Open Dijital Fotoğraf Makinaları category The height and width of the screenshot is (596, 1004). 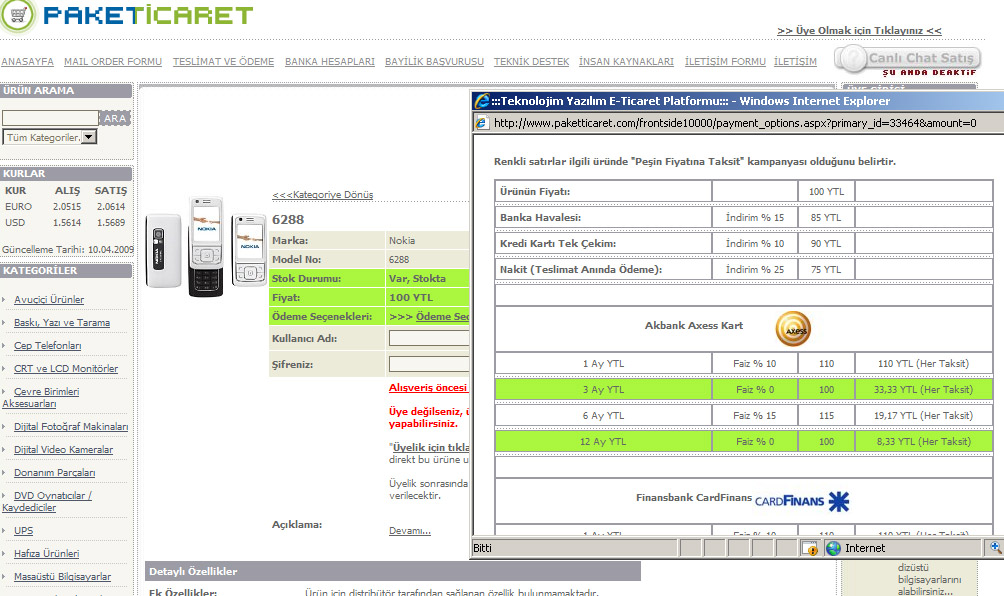[x=71, y=426]
